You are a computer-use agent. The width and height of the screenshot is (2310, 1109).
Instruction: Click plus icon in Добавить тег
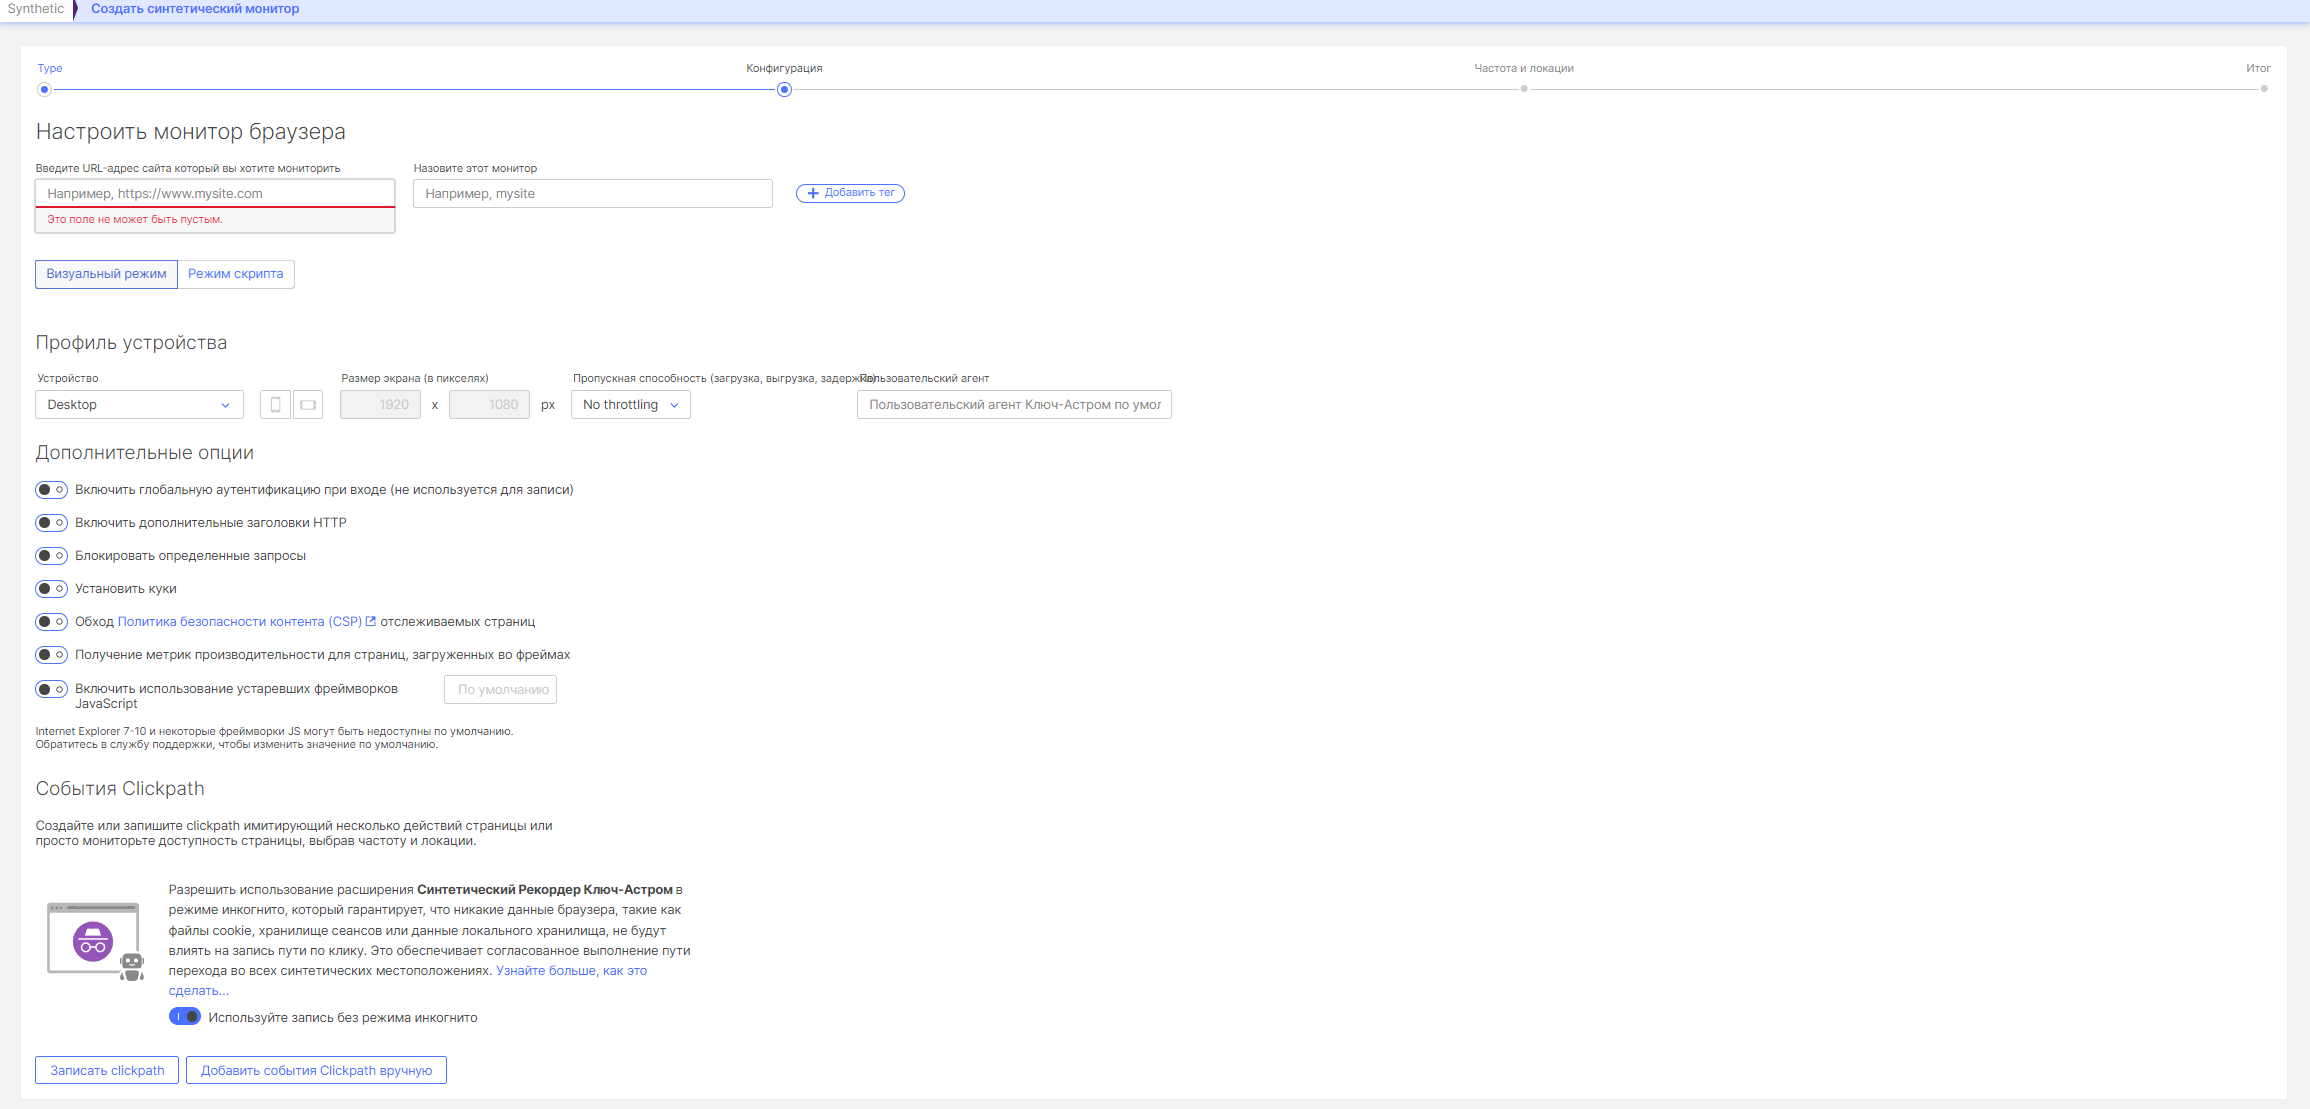[813, 193]
